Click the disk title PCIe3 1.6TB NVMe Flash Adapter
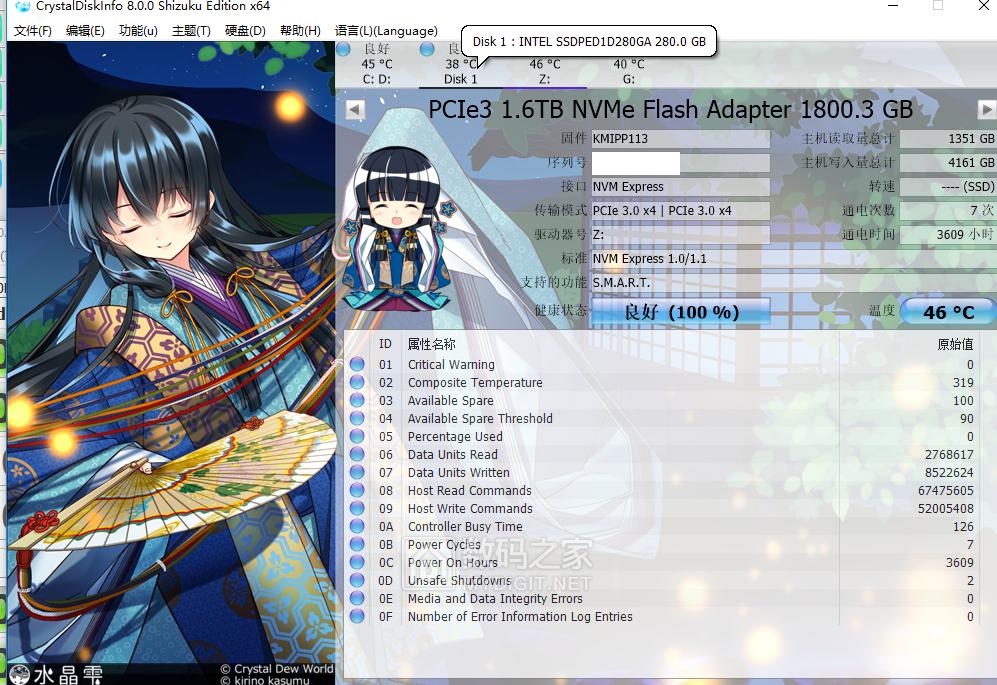The height and width of the screenshot is (685, 997). pos(670,109)
